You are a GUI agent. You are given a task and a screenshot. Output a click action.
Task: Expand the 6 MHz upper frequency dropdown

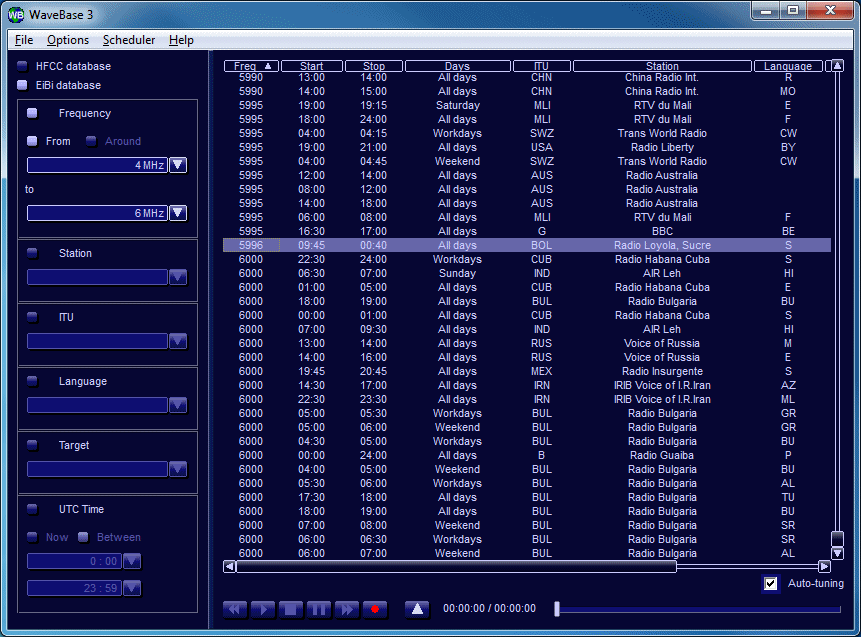click(178, 213)
